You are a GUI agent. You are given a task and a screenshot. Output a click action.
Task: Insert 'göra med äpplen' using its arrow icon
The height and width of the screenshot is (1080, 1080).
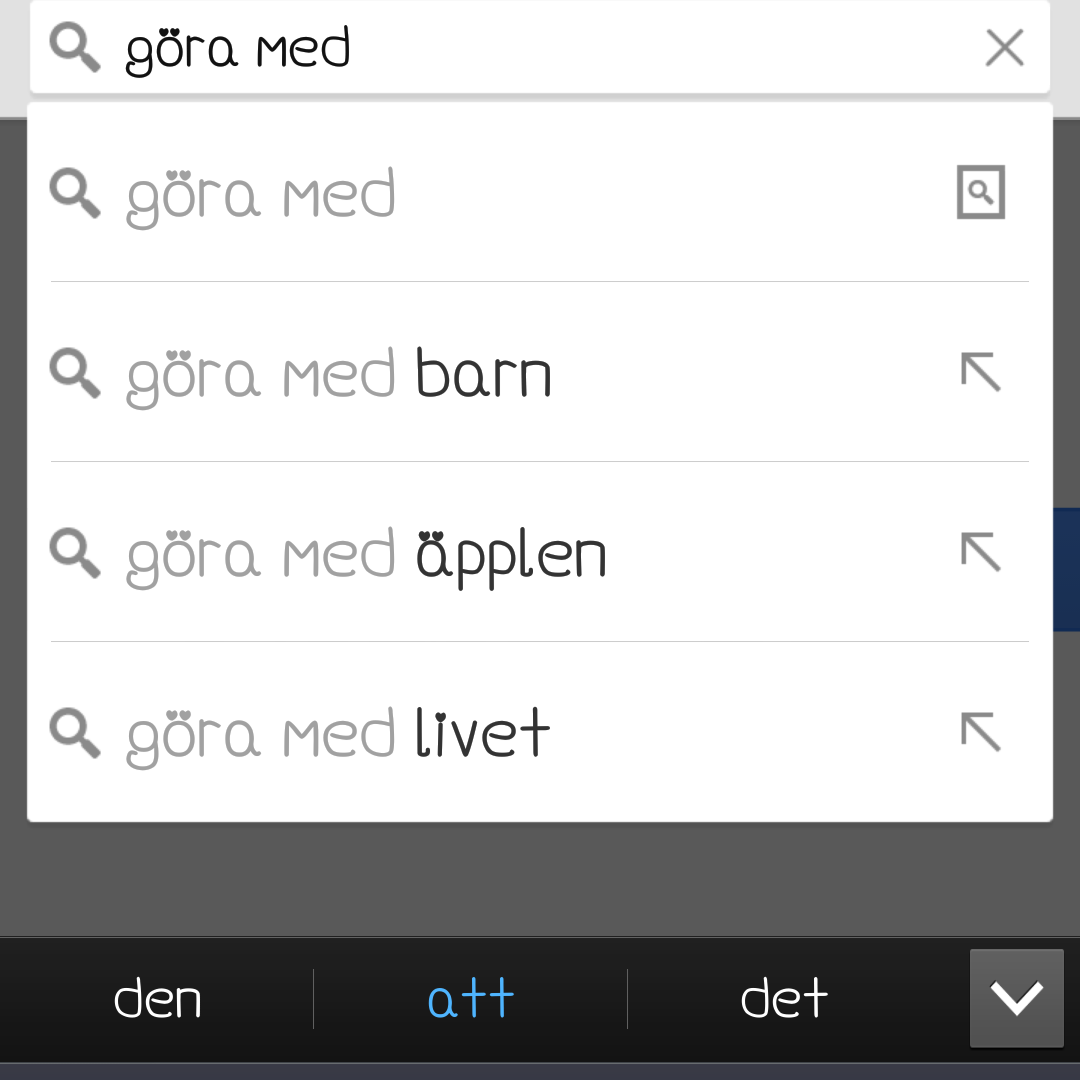980,552
